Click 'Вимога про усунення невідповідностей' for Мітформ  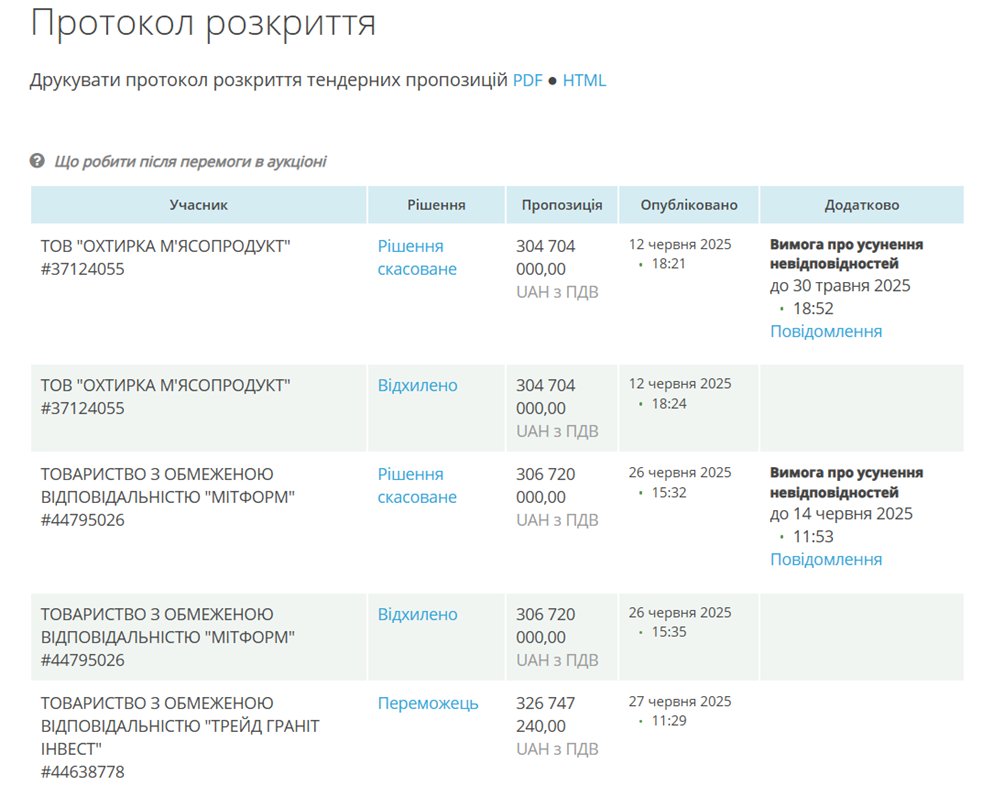point(846,482)
